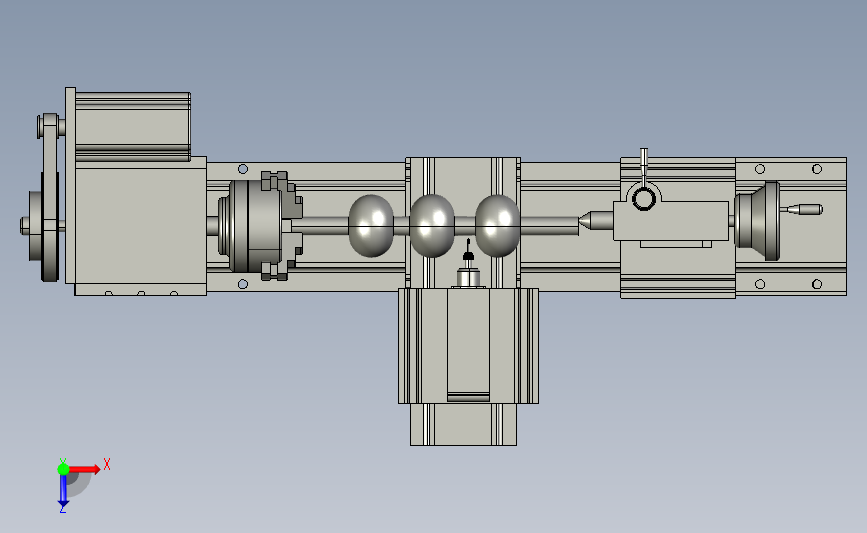Select the spindle motor above the headstock
Viewport: 867px width, 533px height.
pos(132,127)
